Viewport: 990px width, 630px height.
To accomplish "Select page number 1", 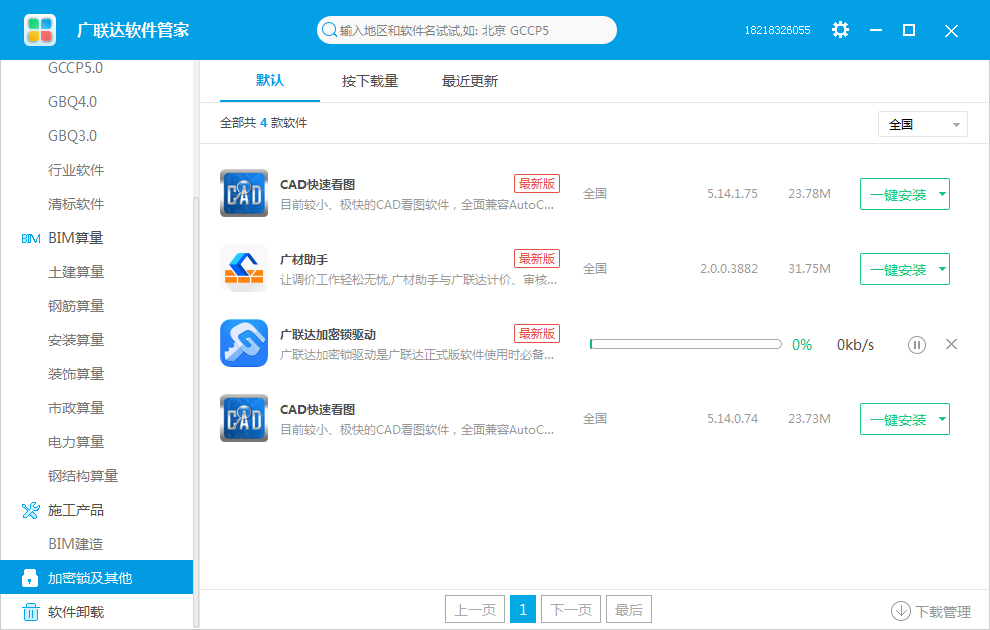I will [523, 609].
